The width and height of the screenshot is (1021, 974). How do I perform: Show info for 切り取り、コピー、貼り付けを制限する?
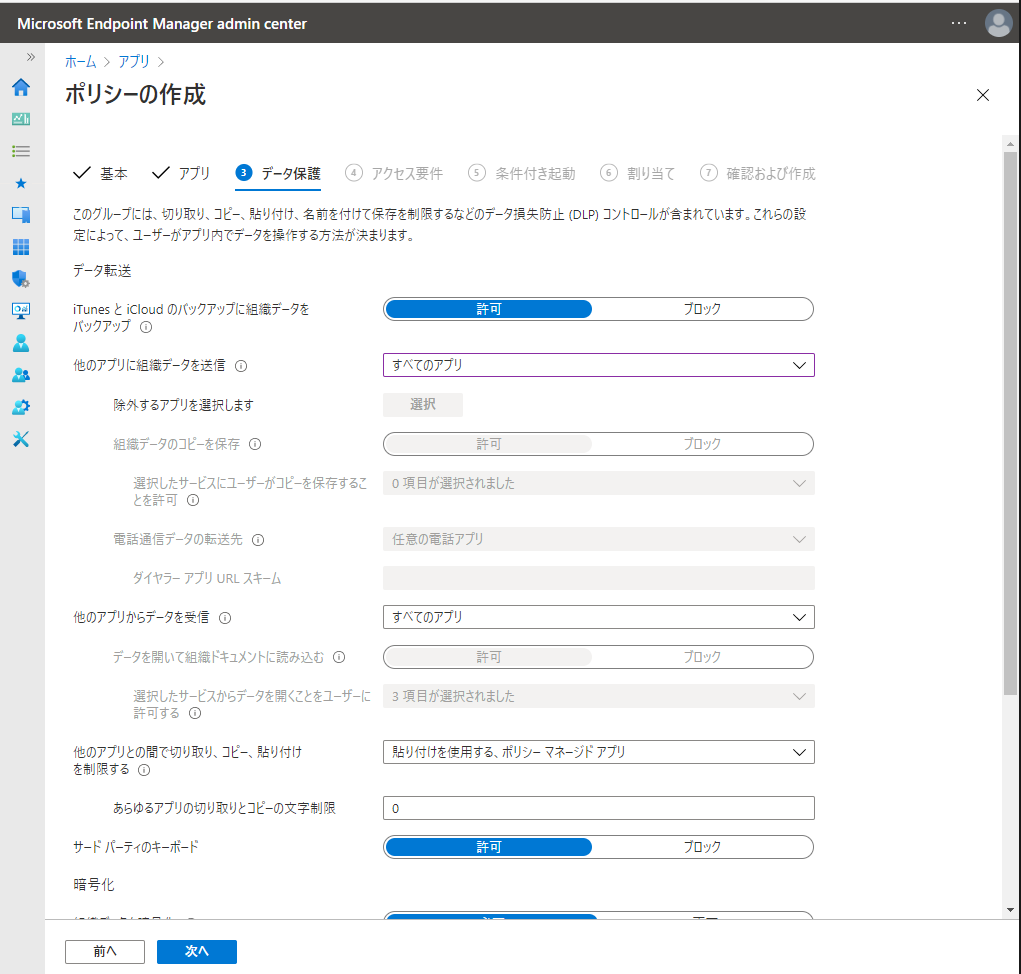pyautogui.click(x=144, y=770)
